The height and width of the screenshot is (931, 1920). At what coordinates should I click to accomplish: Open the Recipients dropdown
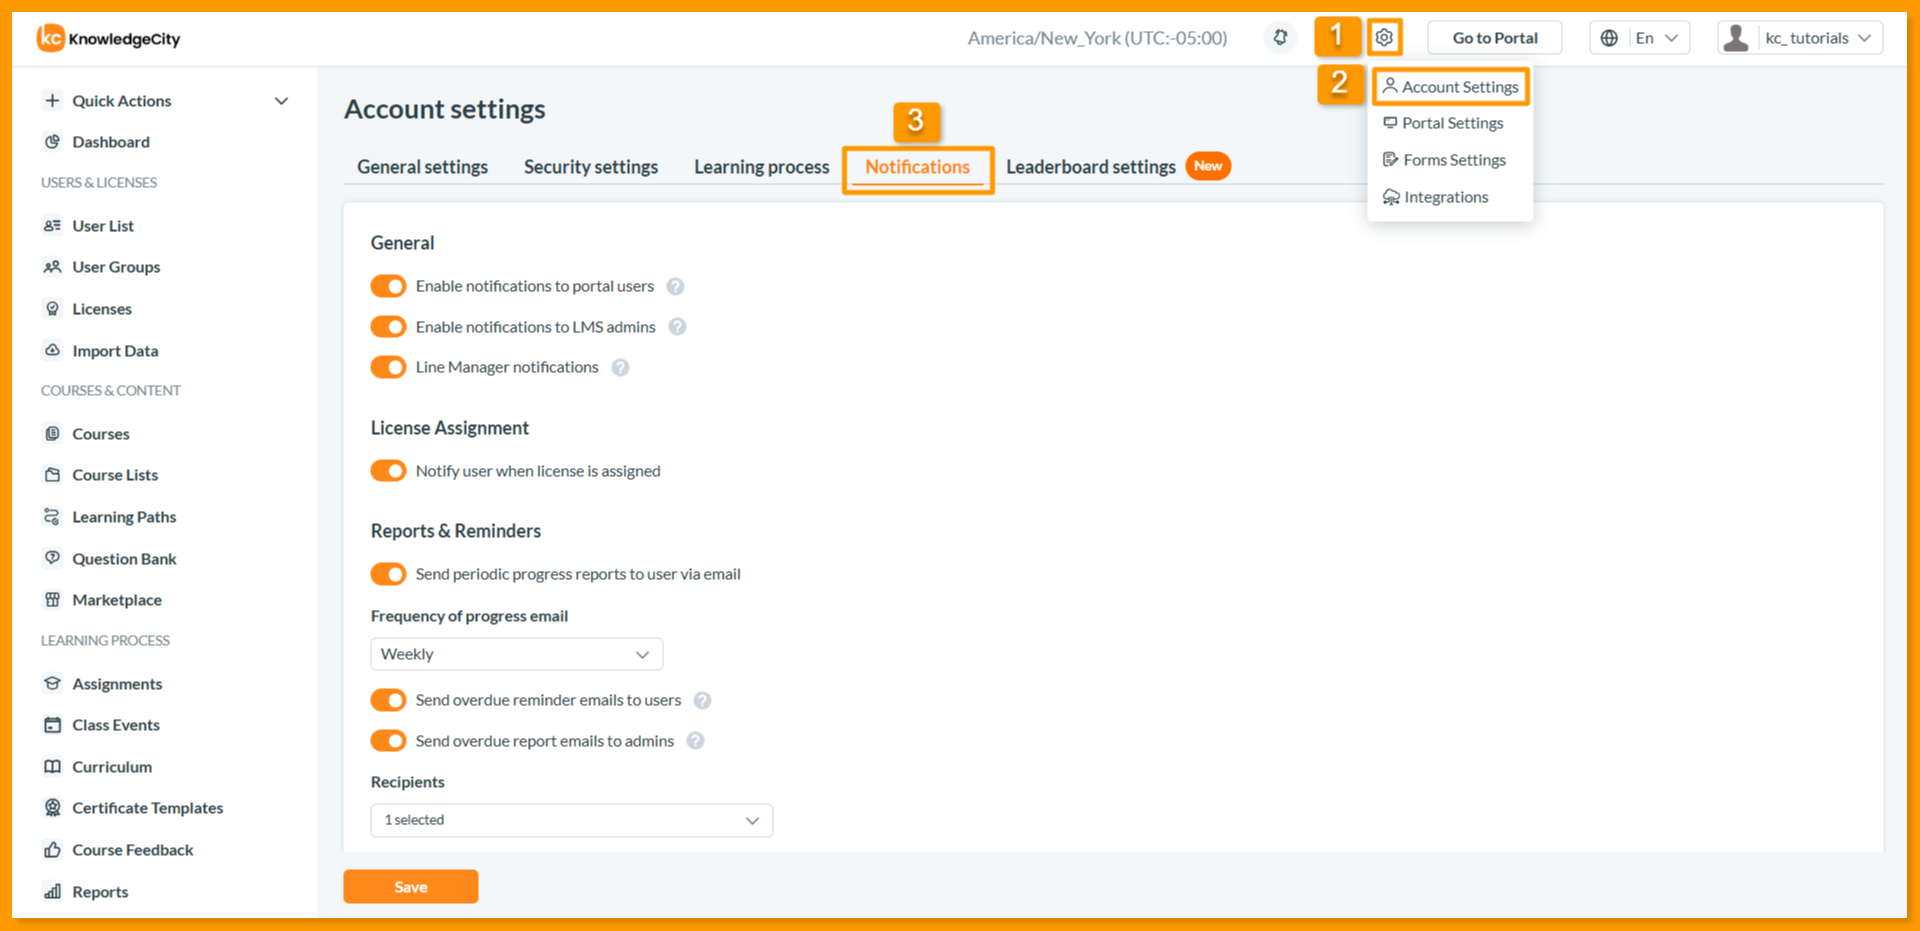coord(572,820)
